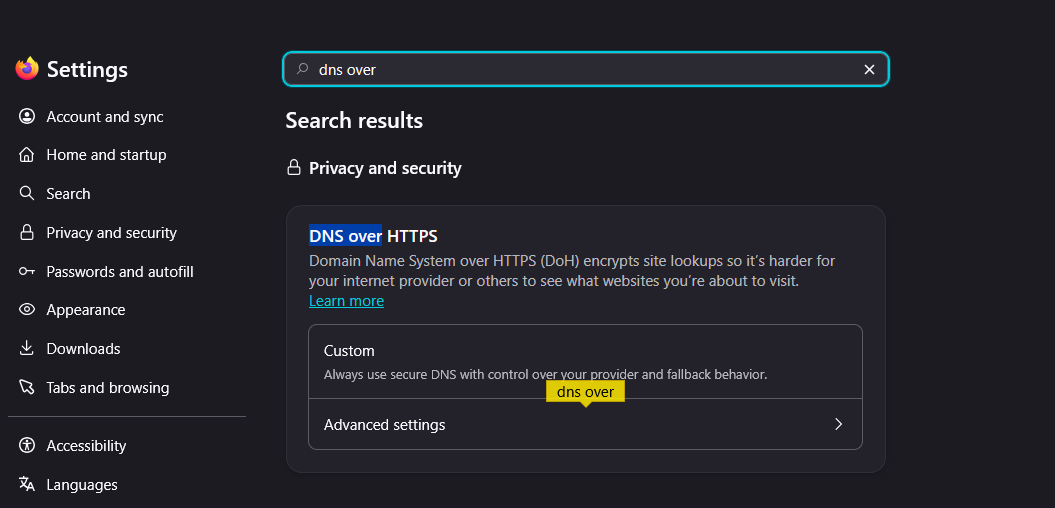The height and width of the screenshot is (508, 1055).
Task: Click the Privacy and security results heading
Action: click(x=385, y=168)
